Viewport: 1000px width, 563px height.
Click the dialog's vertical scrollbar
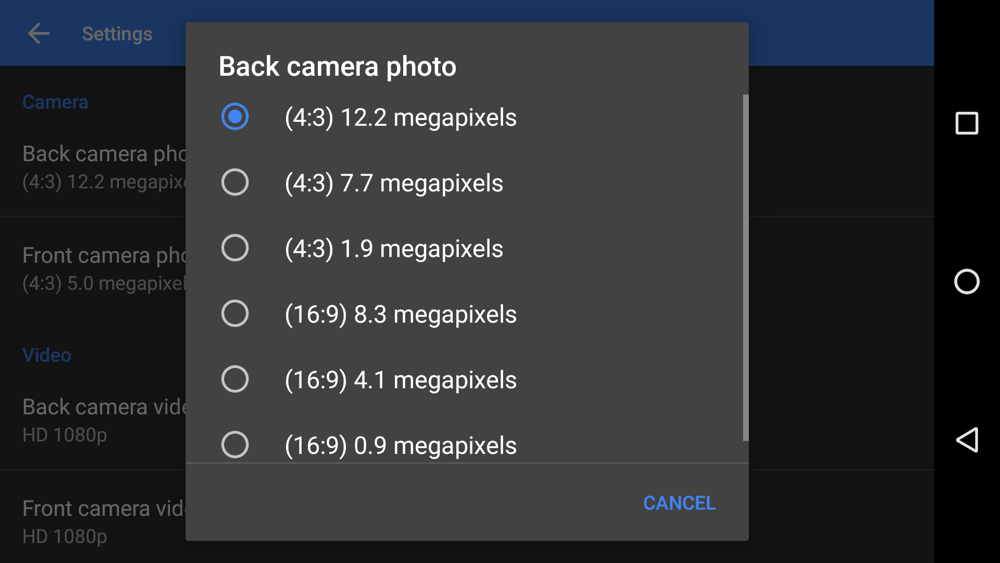click(x=745, y=268)
